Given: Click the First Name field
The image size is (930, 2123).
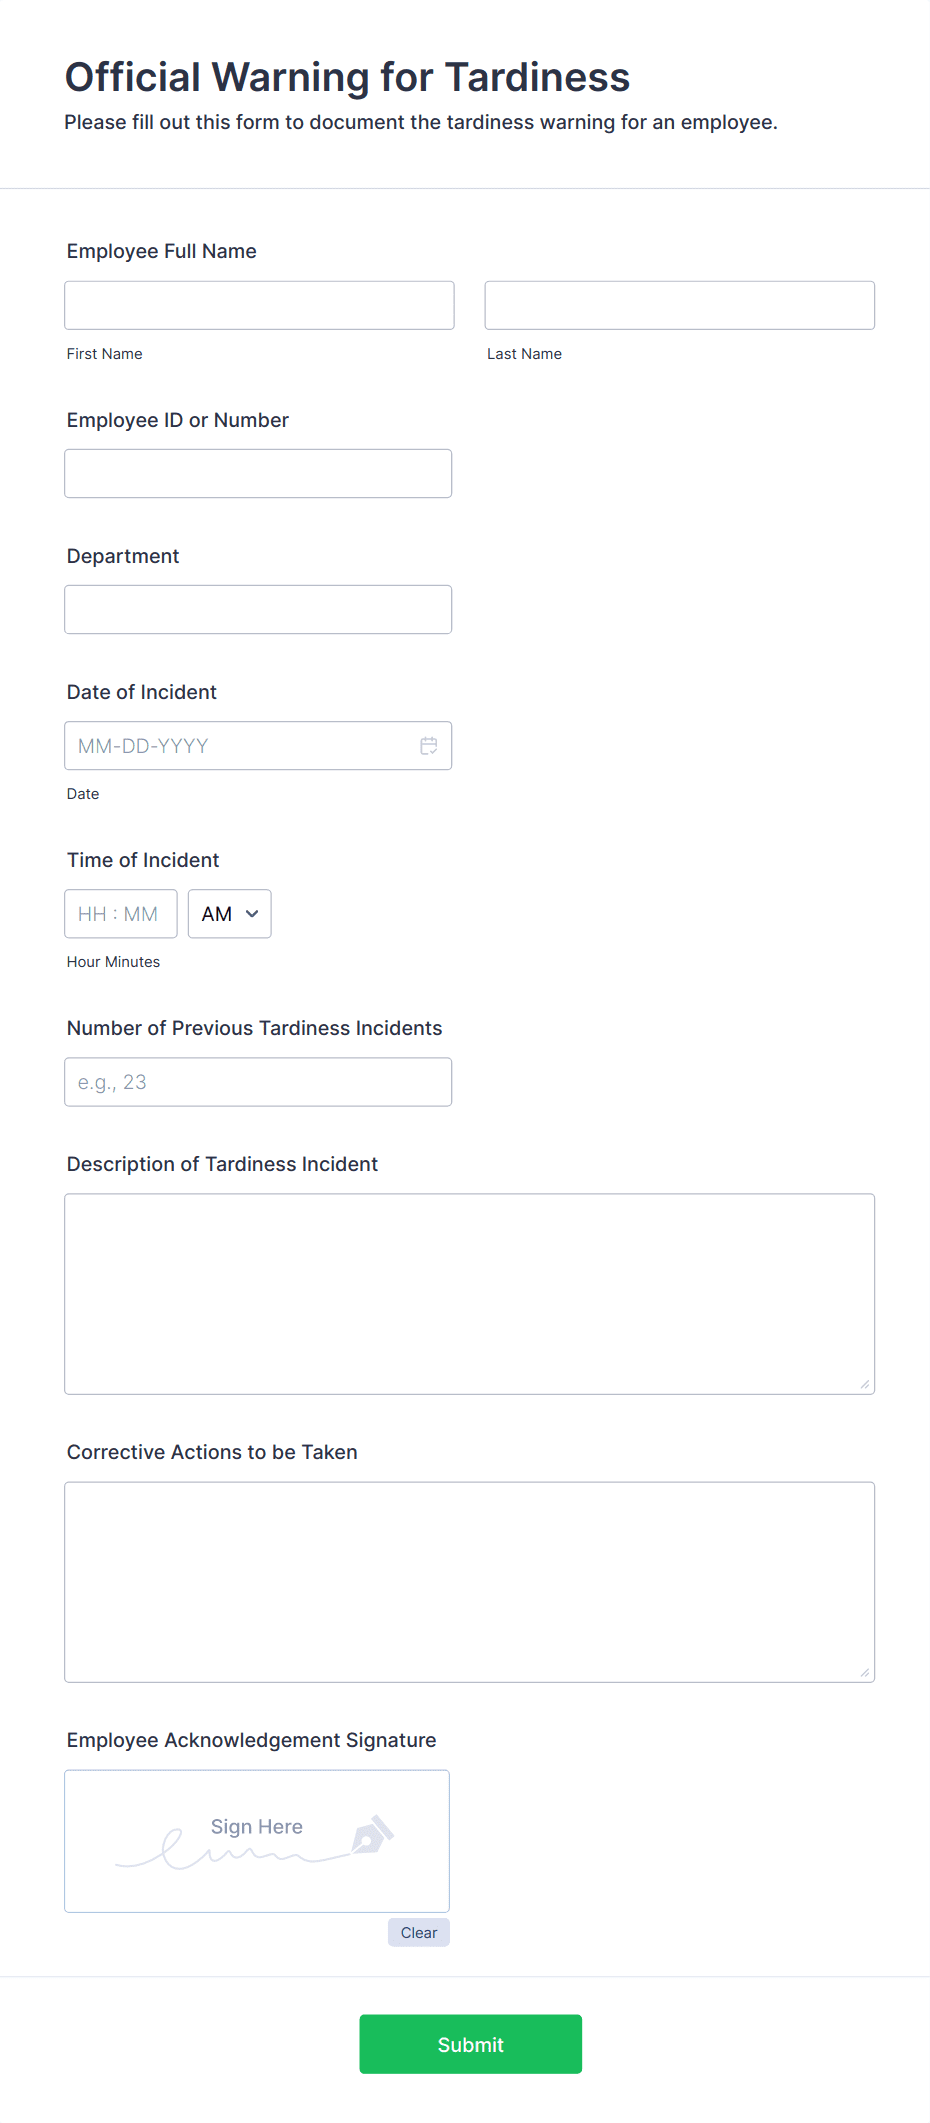Looking at the screenshot, I should point(258,305).
